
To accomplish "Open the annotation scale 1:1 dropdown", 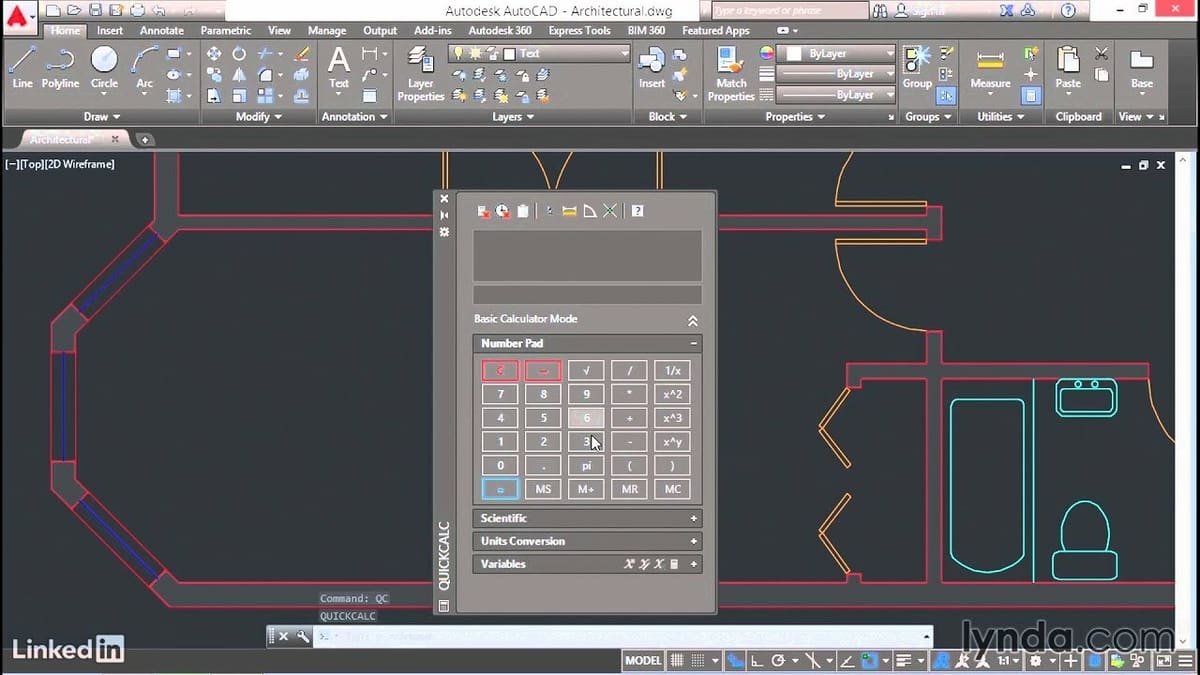I will pyautogui.click(x=1010, y=661).
